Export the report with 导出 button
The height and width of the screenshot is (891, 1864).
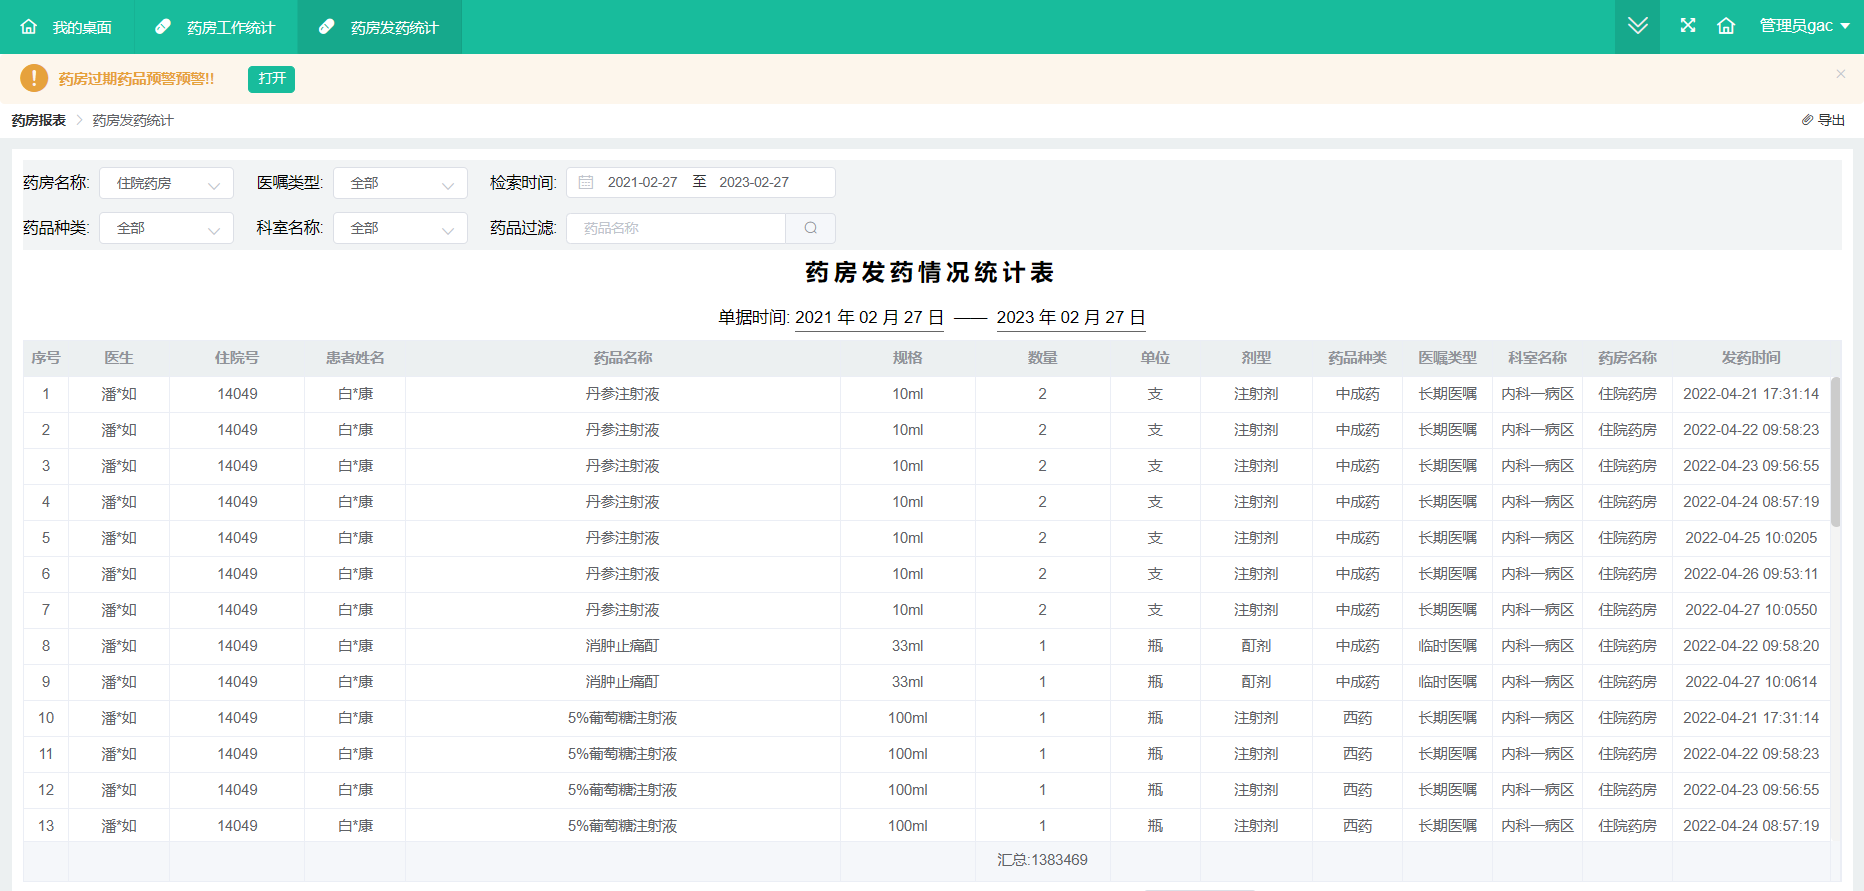[x=1823, y=120]
